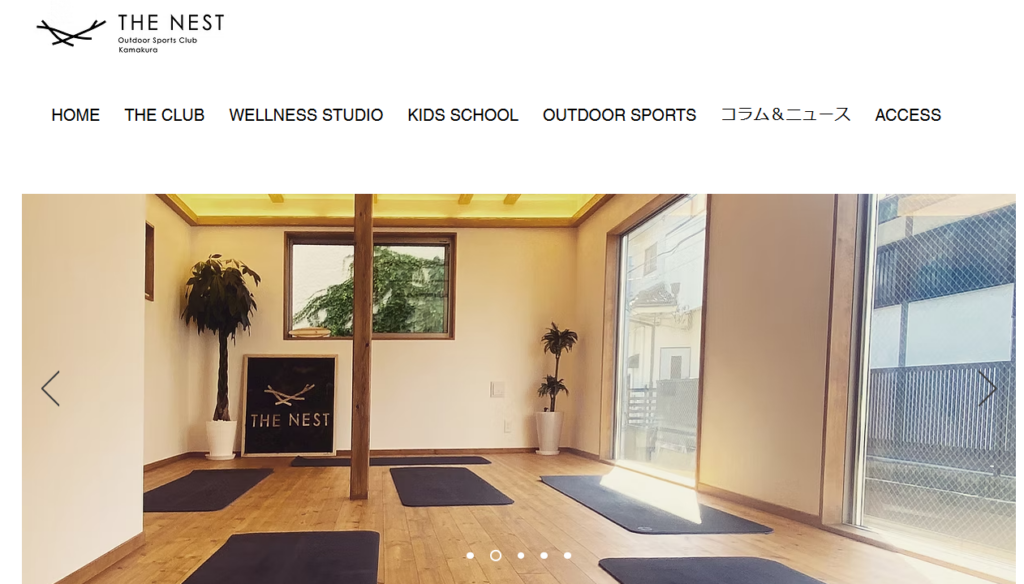Click the crossed-branches logo icon
The height and width of the screenshot is (584, 1024).
(71, 33)
